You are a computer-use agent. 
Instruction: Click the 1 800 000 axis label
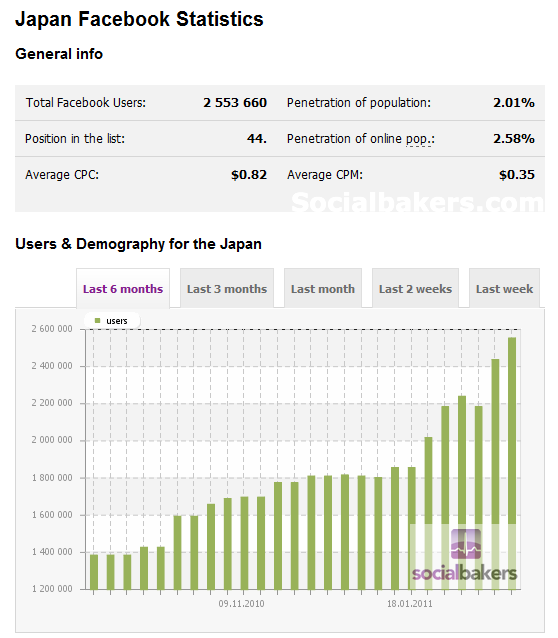pos(52,478)
